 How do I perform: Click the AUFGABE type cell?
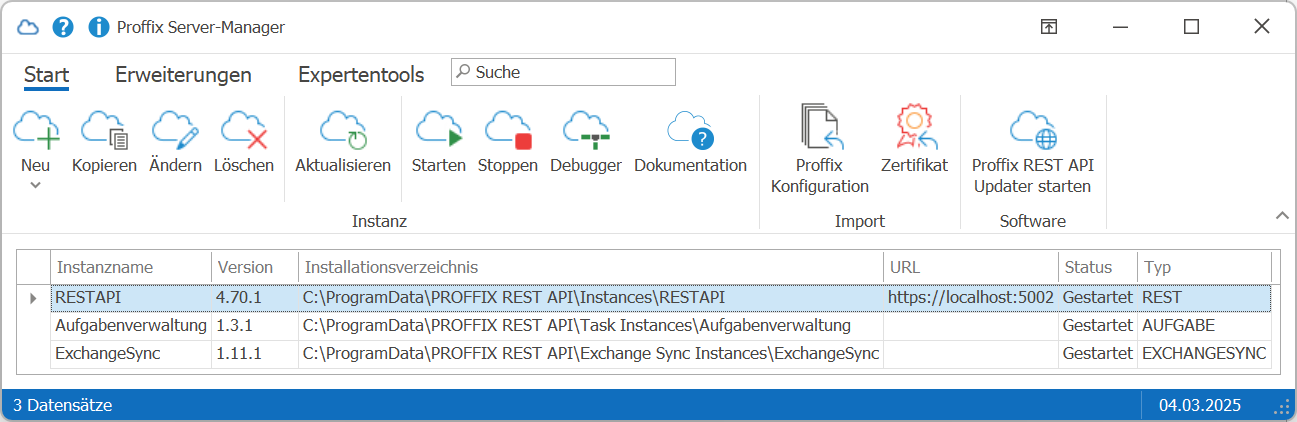(x=1204, y=325)
